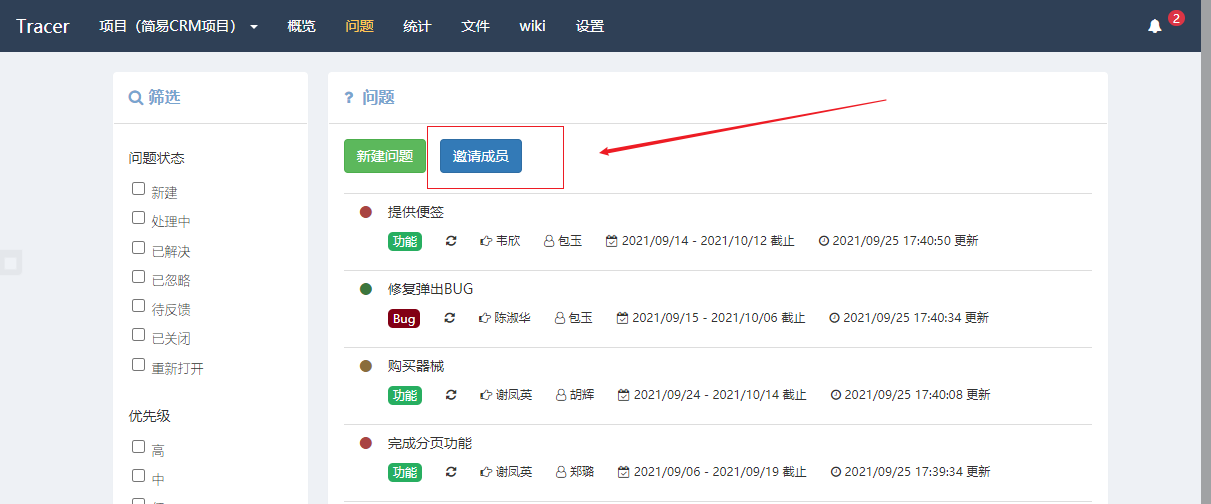
Task: Click clock icon on 购买器械 row
Action: (x=835, y=395)
